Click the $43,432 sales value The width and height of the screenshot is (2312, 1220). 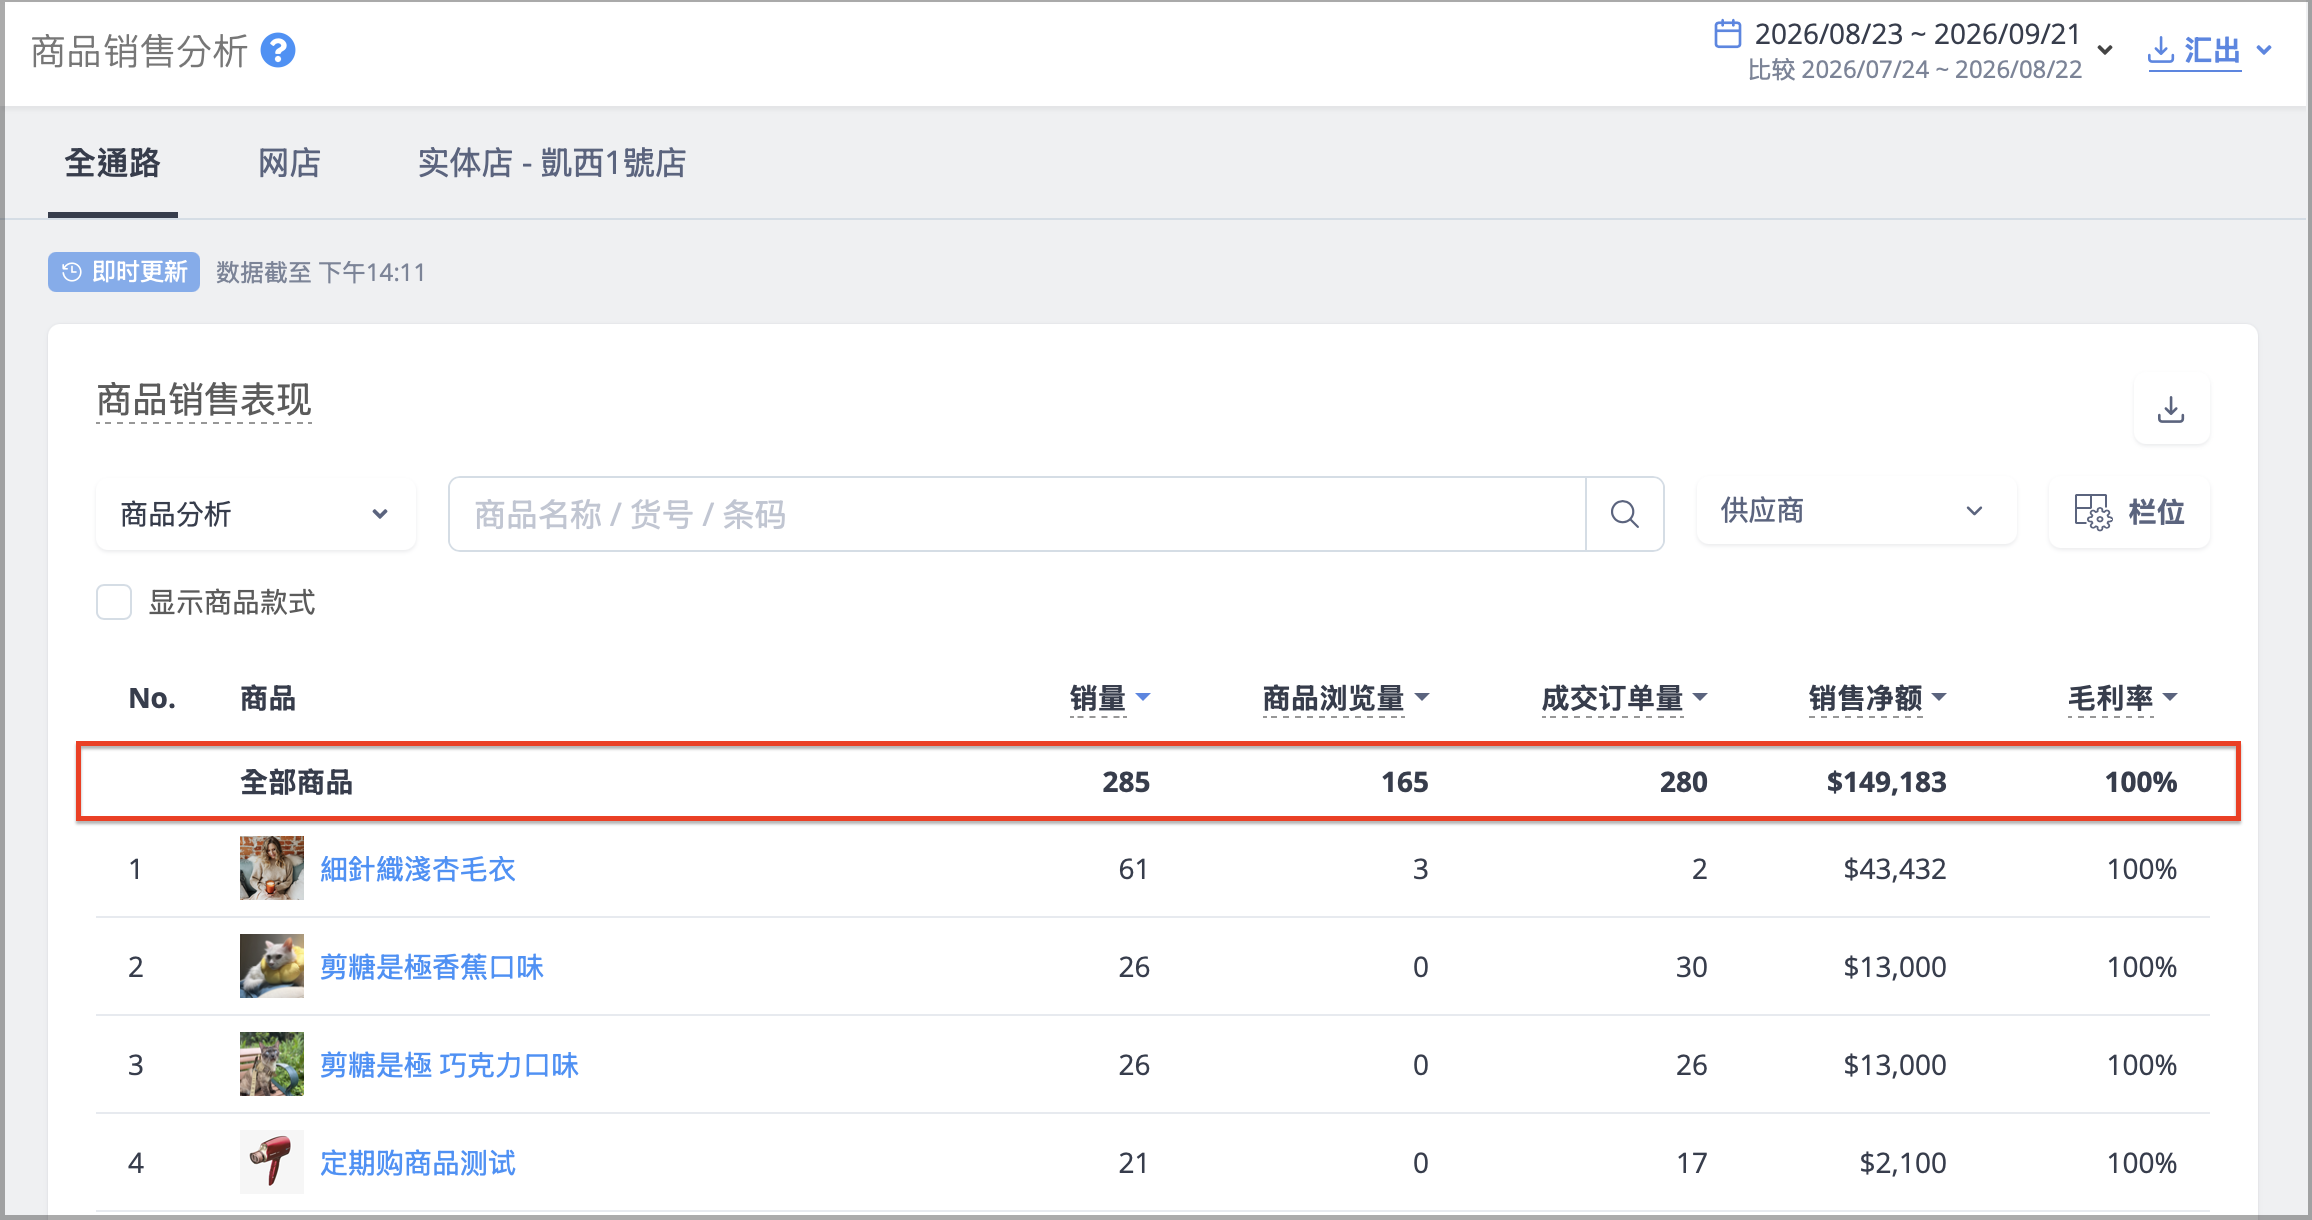[x=1895, y=869]
